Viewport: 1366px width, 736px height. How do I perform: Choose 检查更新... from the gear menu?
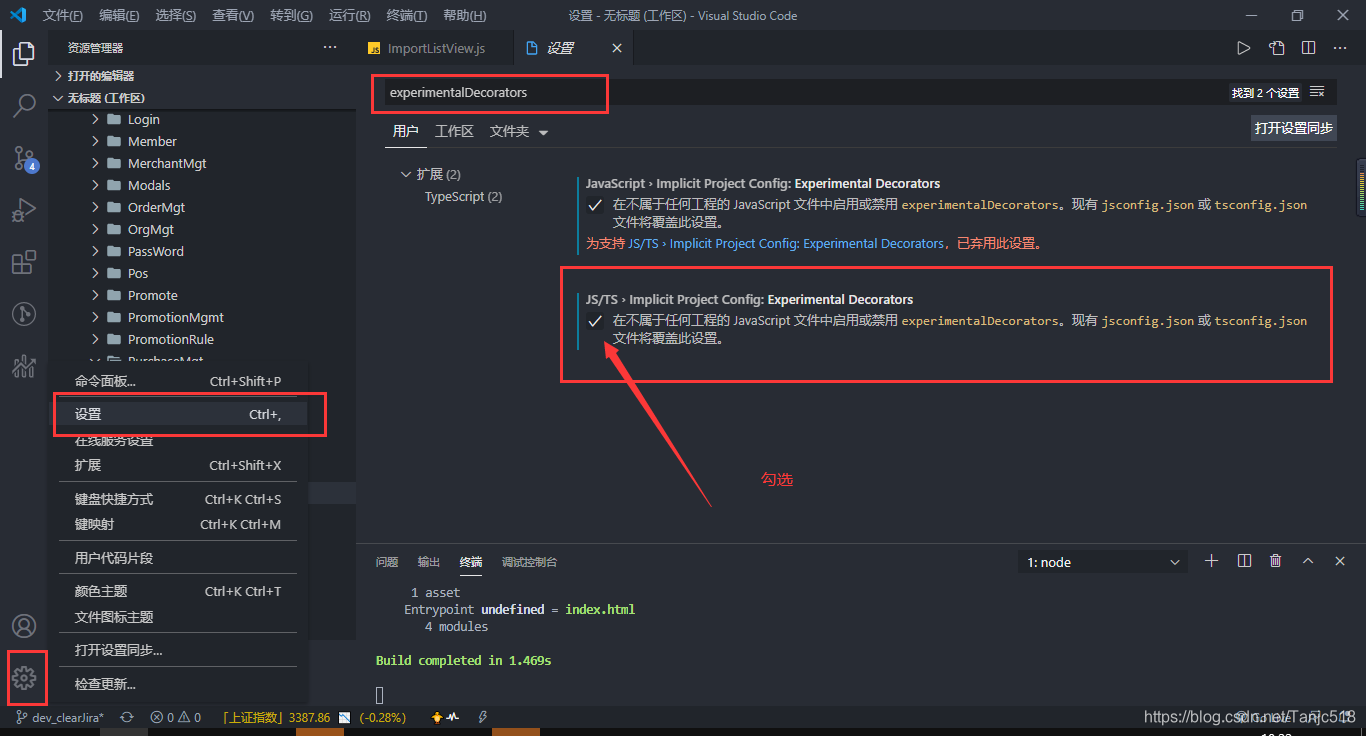(178, 684)
